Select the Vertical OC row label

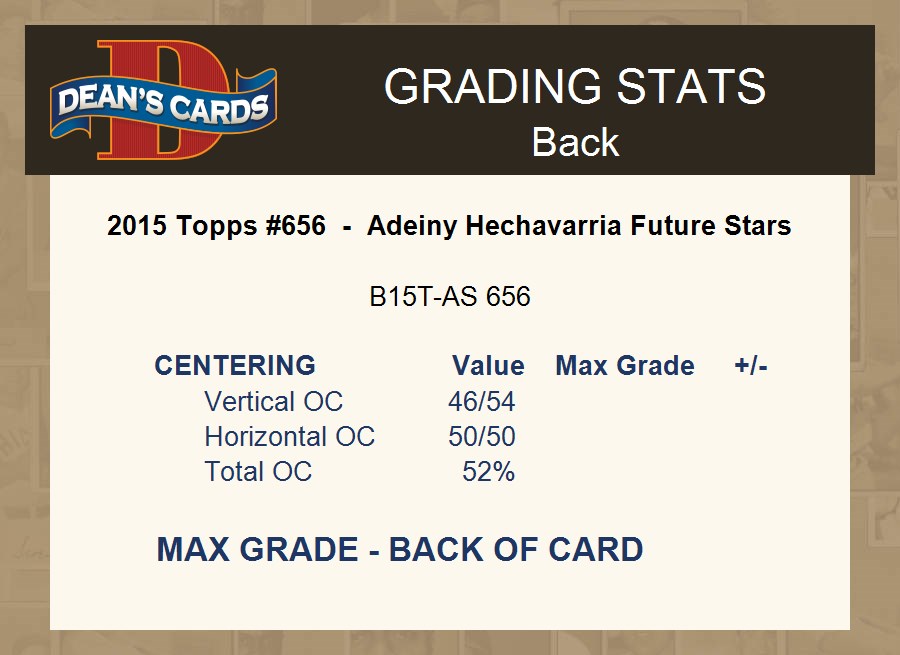tap(273, 402)
